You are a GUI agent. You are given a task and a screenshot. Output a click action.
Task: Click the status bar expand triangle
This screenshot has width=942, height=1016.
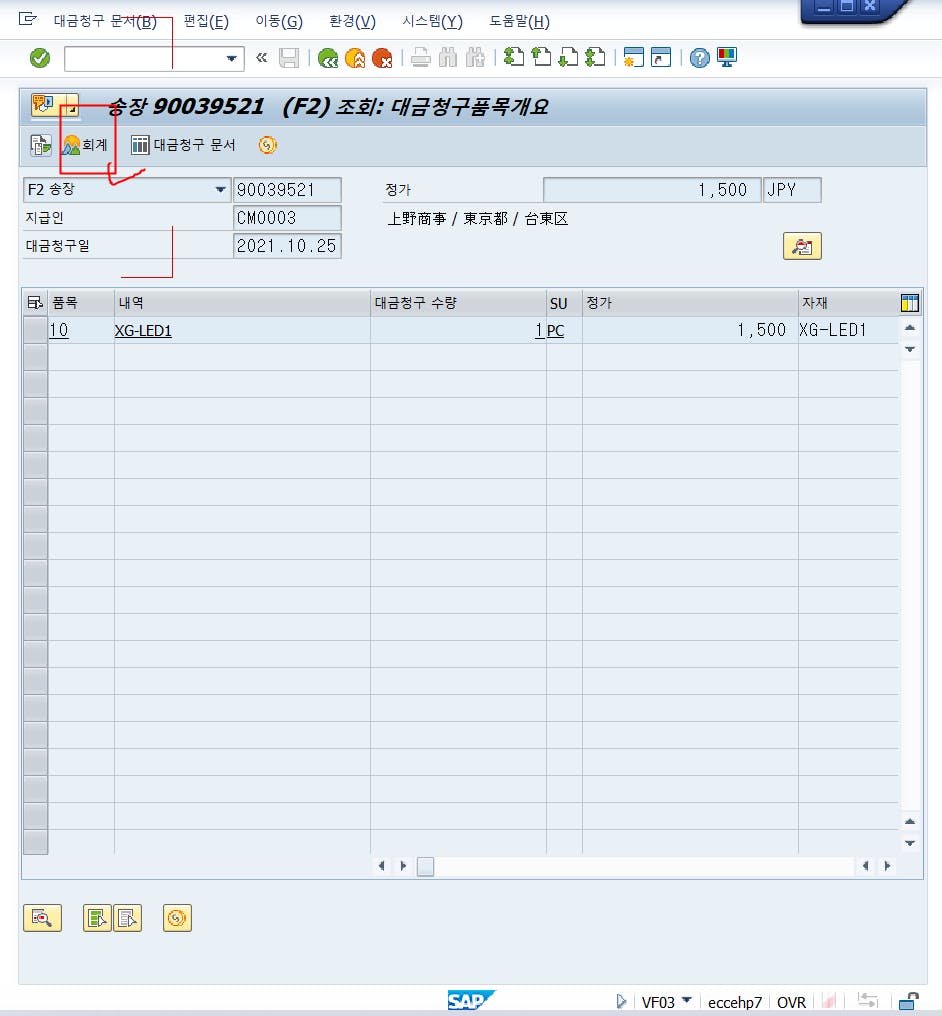tap(621, 1002)
